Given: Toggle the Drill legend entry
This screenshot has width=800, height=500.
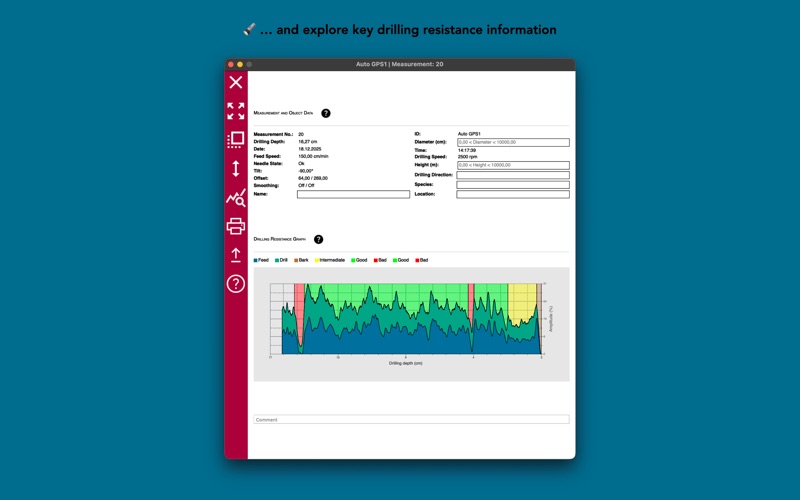Looking at the screenshot, I should point(281,260).
